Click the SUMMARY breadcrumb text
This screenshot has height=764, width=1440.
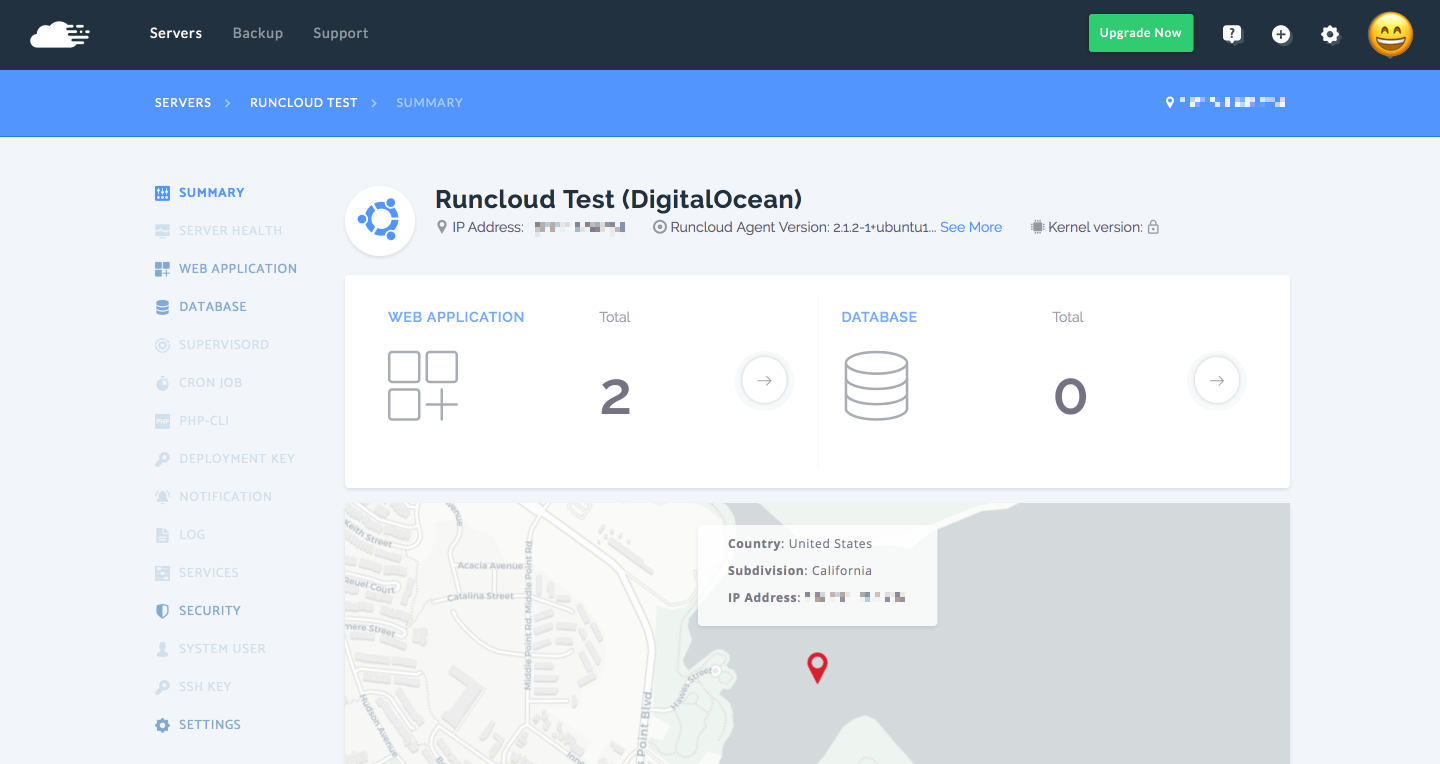click(x=429, y=103)
